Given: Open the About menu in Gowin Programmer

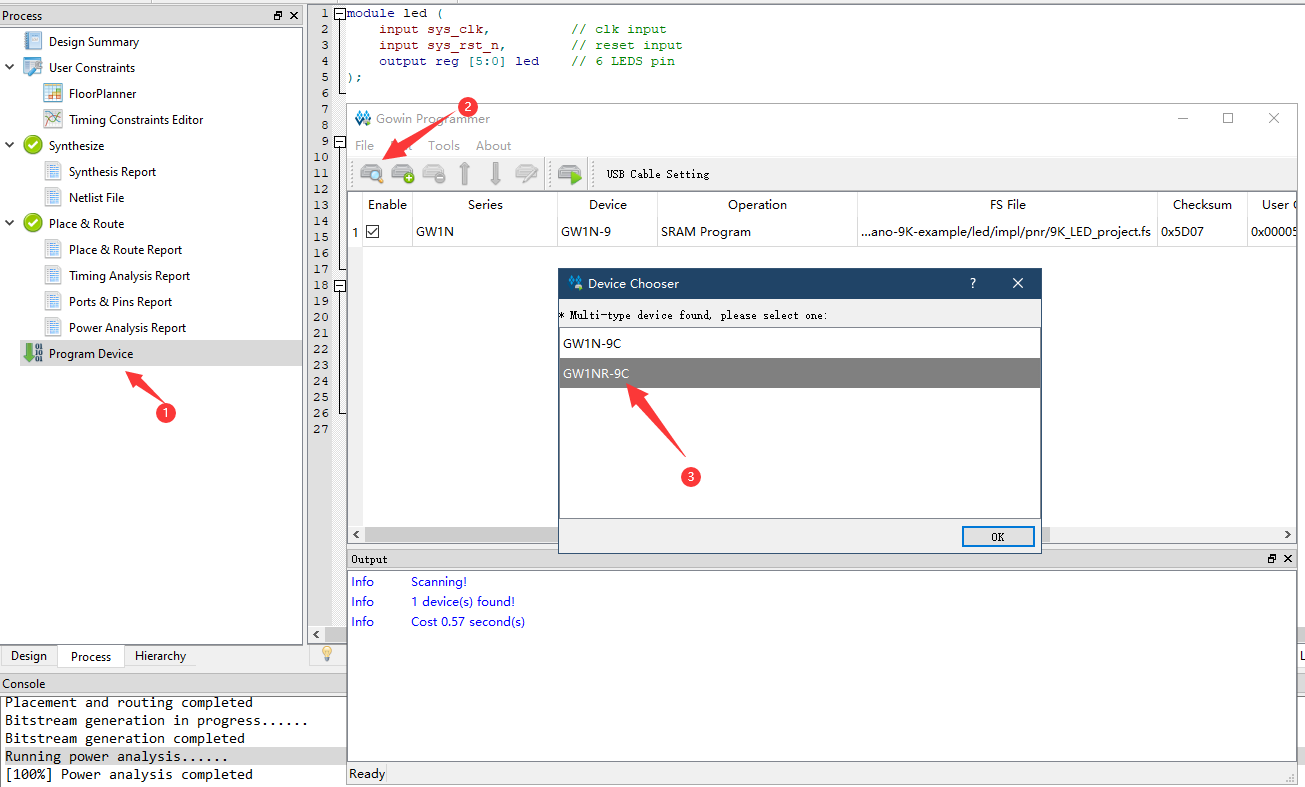Looking at the screenshot, I should (x=493, y=146).
